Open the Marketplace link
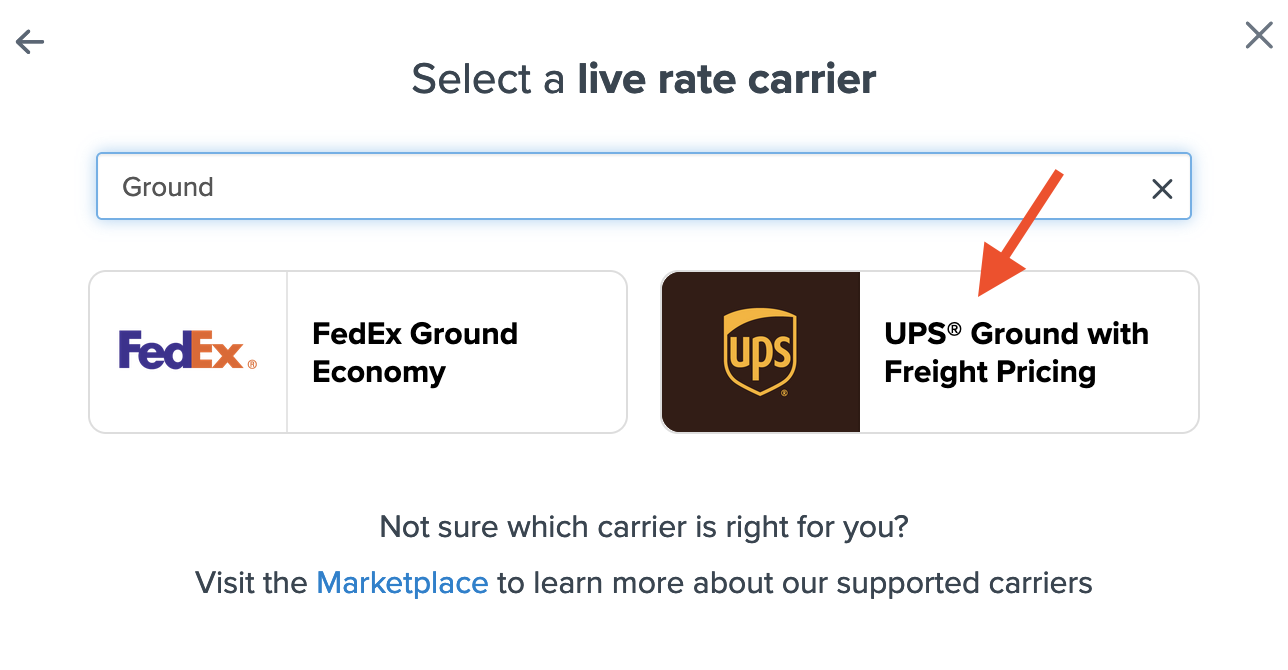This screenshot has height=670, width=1288. point(402,582)
